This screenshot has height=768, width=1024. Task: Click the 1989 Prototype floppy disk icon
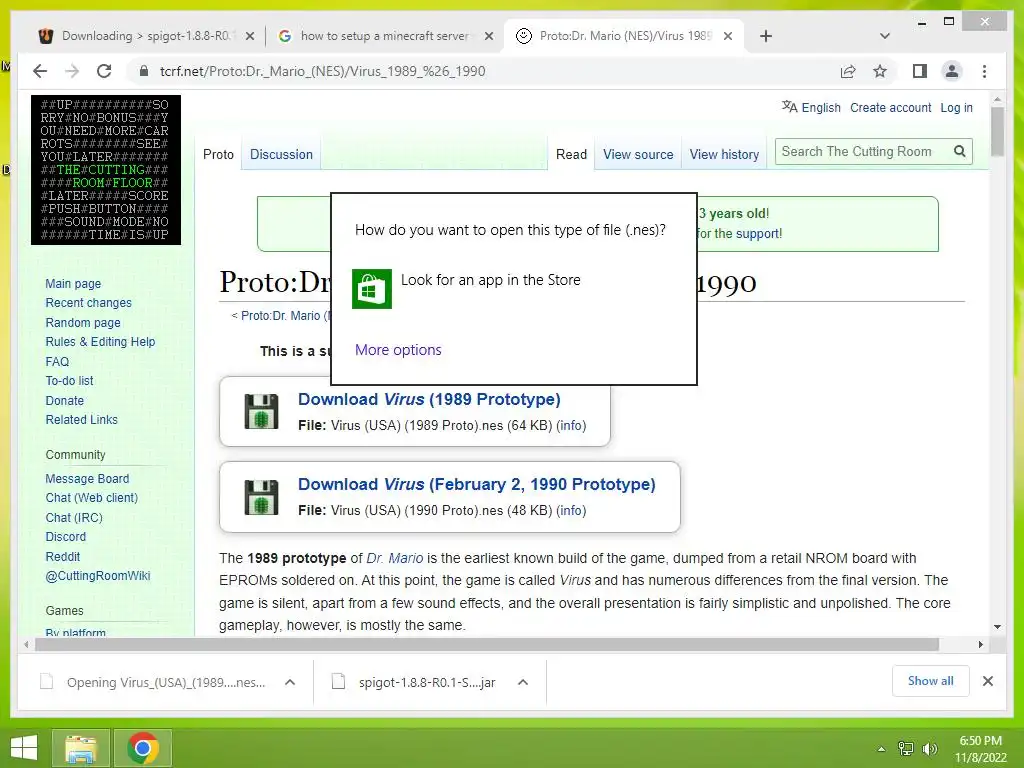pyautogui.click(x=261, y=411)
